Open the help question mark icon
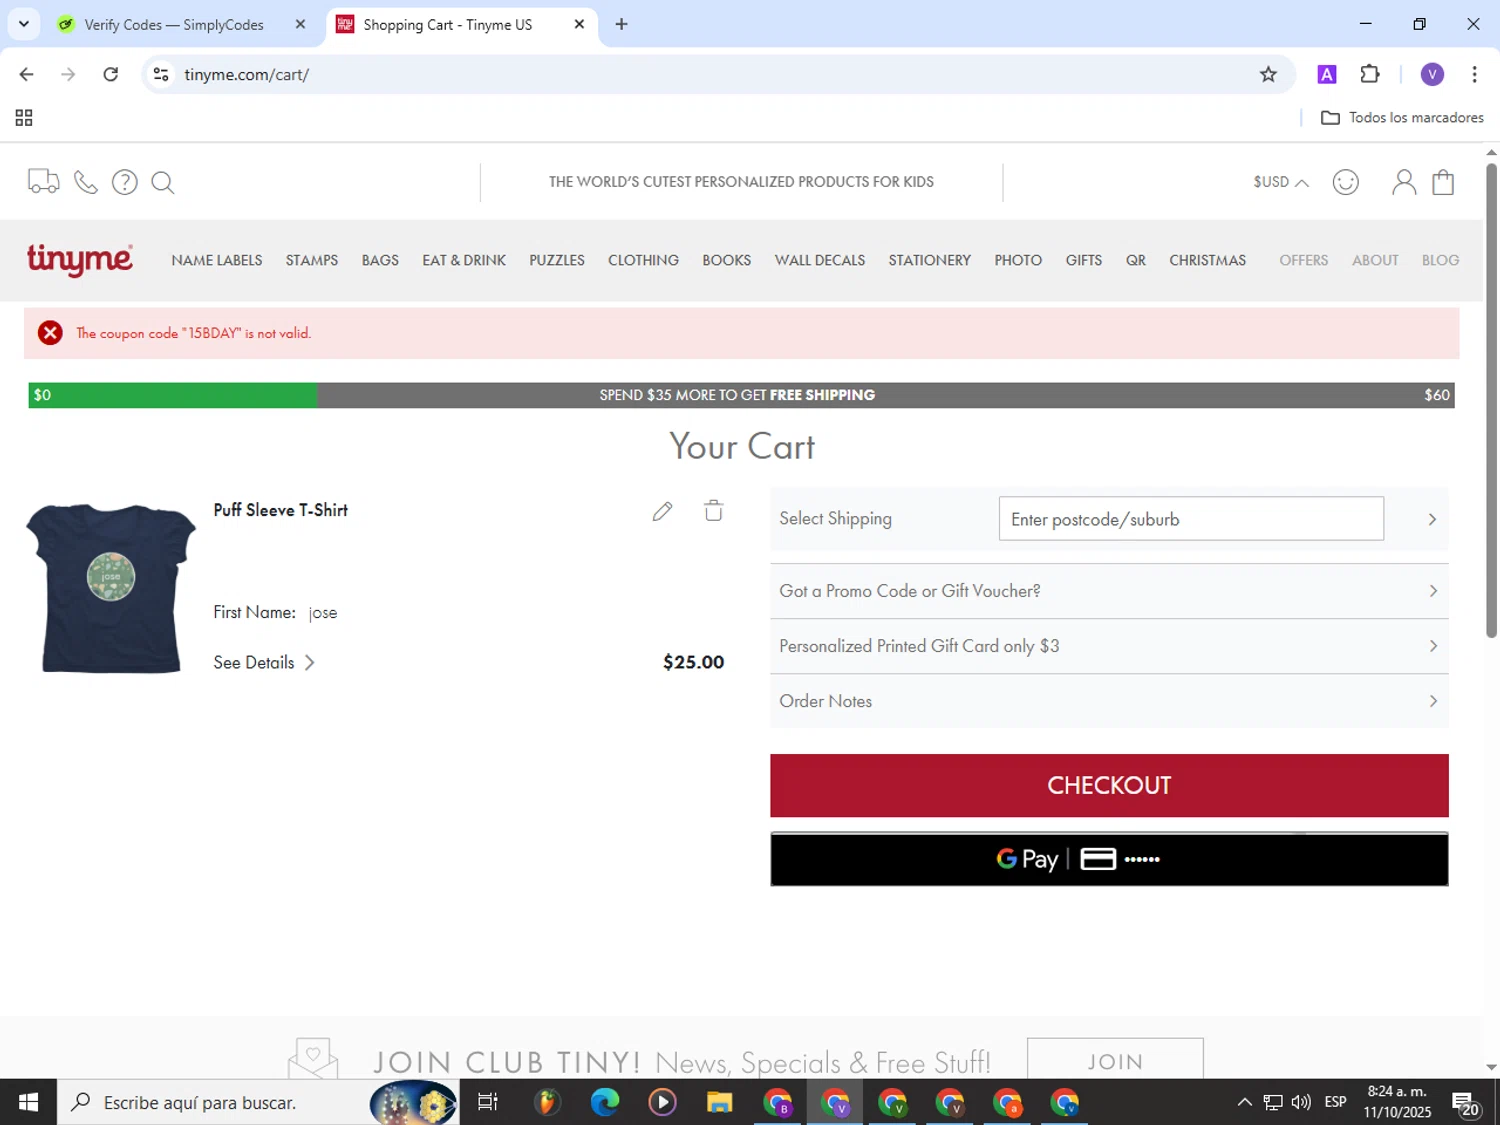The height and width of the screenshot is (1125, 1500). pos(125,182)
